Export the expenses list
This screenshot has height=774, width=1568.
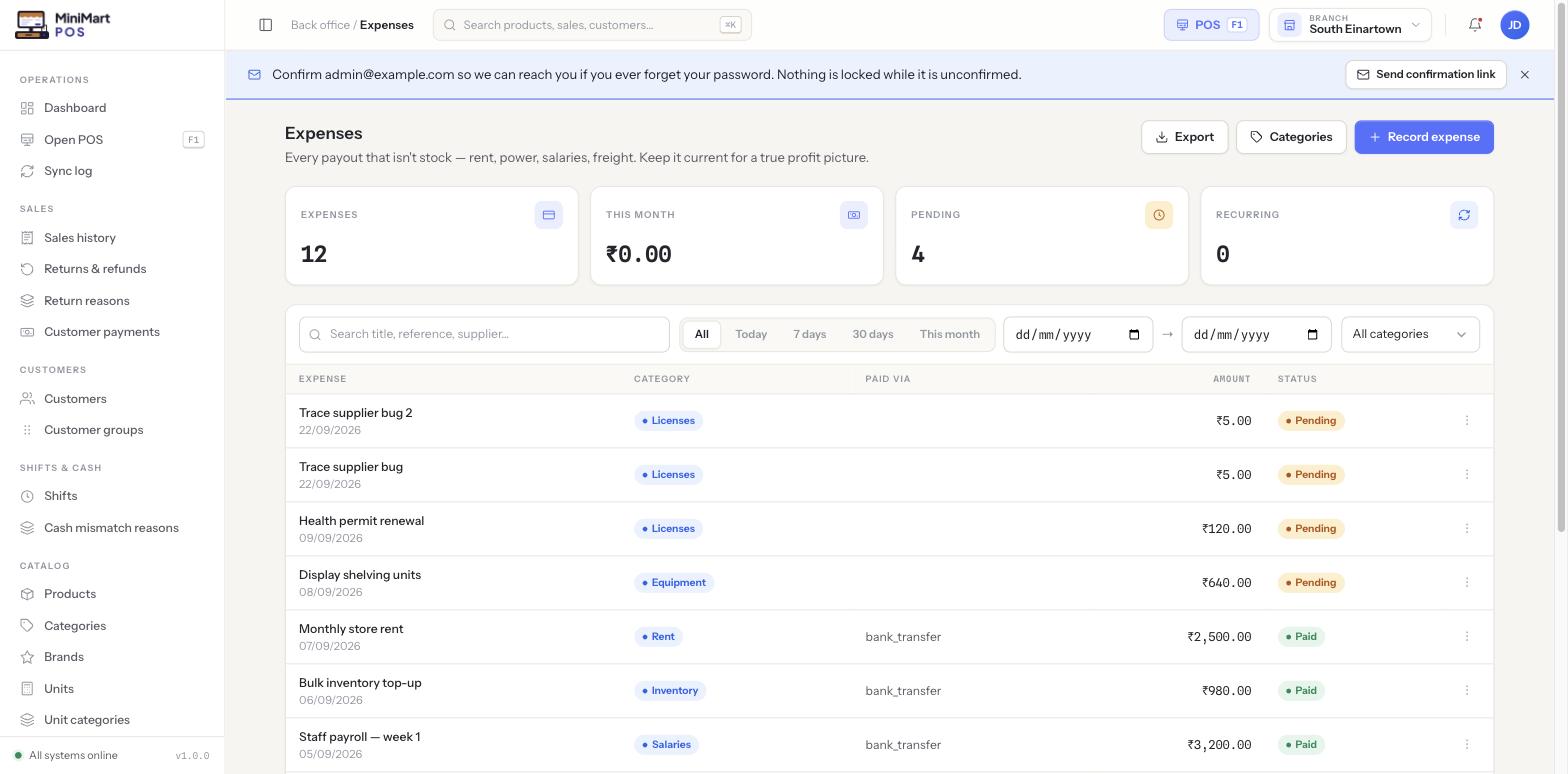tap(1185, 137)
